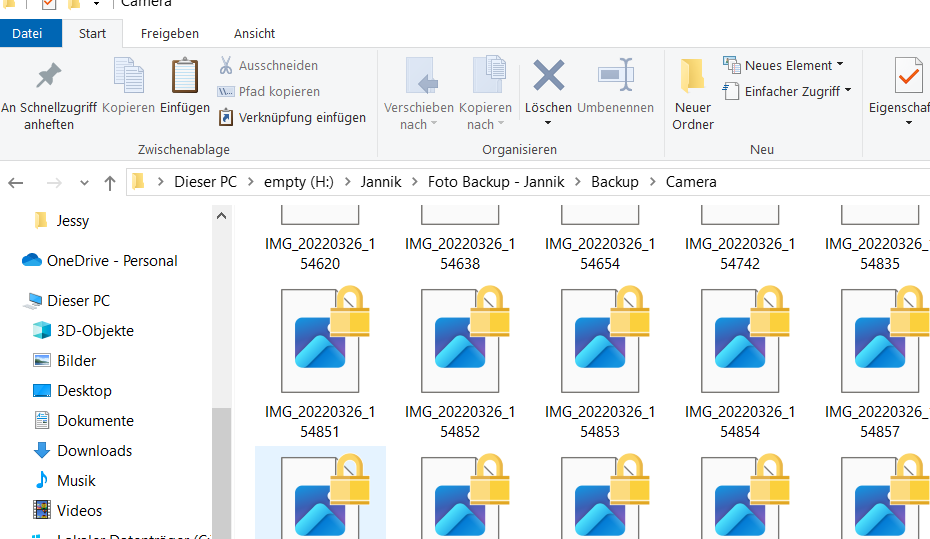The image size is (930, 539).
Task: Select file IMG_20220326_154854 thumbnail
Action: 746,340
